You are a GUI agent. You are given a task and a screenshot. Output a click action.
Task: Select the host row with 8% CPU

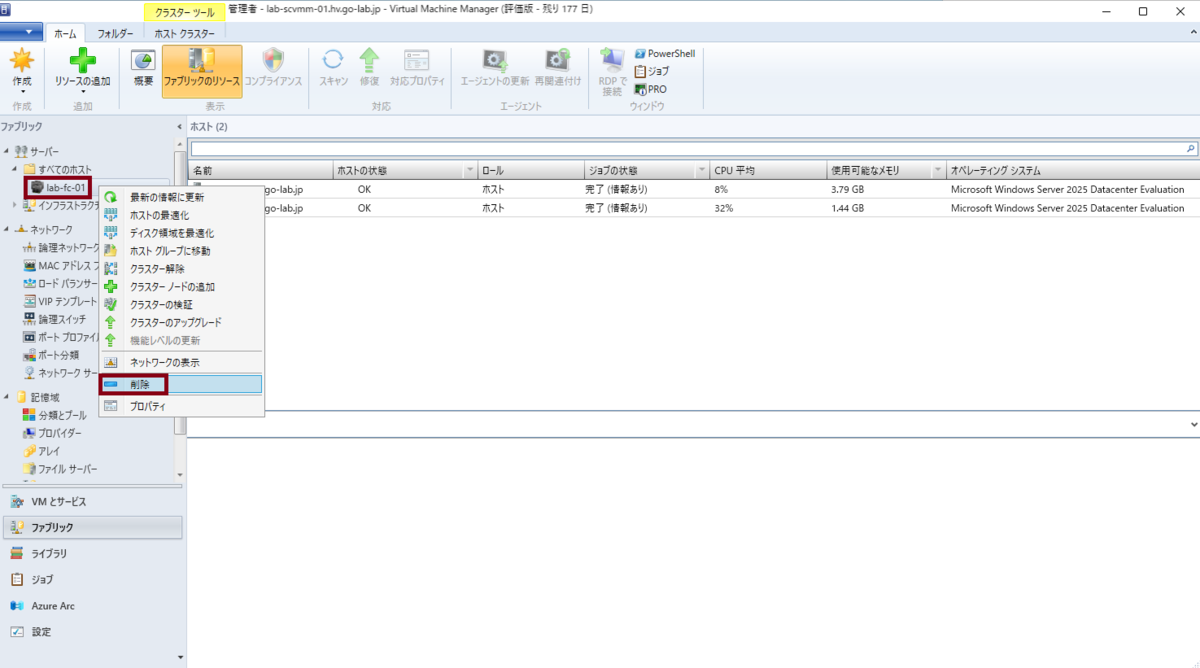[x=693, y=189]
